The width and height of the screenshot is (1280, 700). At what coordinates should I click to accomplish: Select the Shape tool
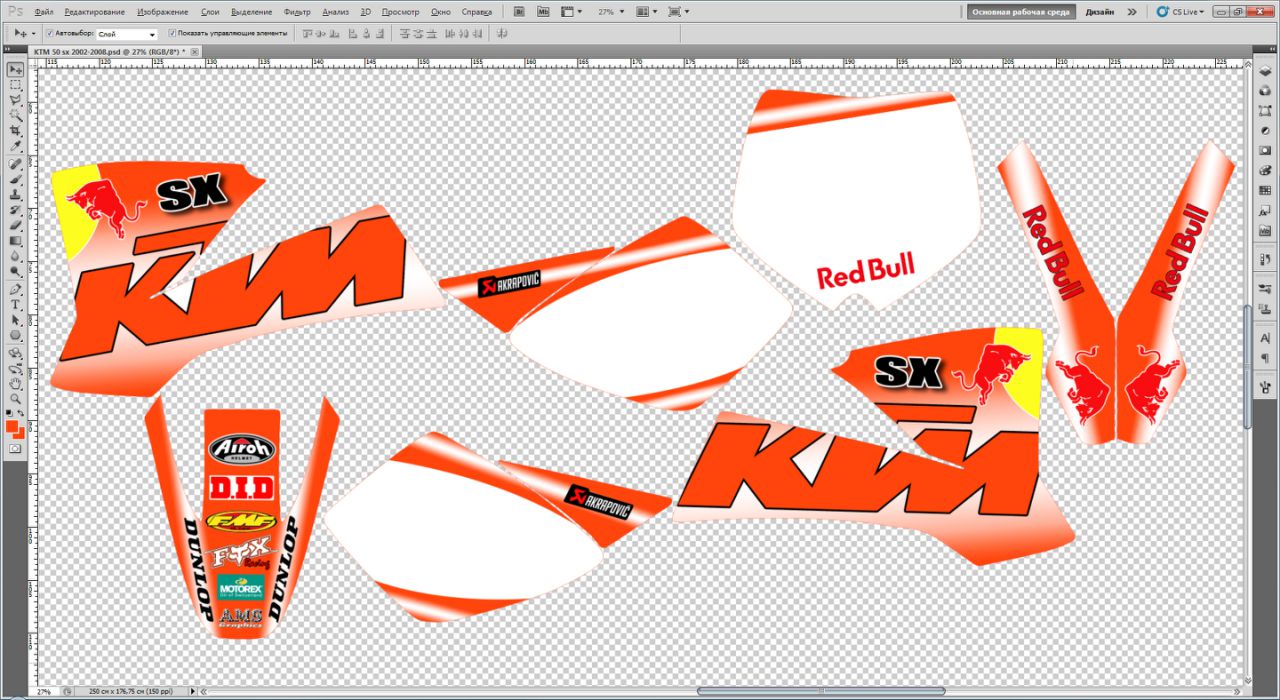point(15,335)
